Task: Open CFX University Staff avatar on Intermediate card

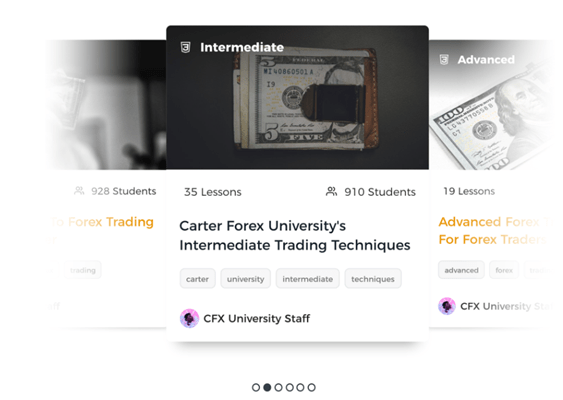Action: click(189, 318)
